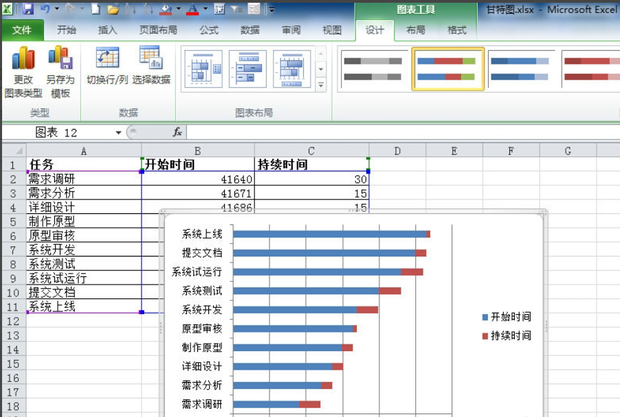Open the 文件 file tab
This screenshot has width=620, height=417.
click(21, 31)
